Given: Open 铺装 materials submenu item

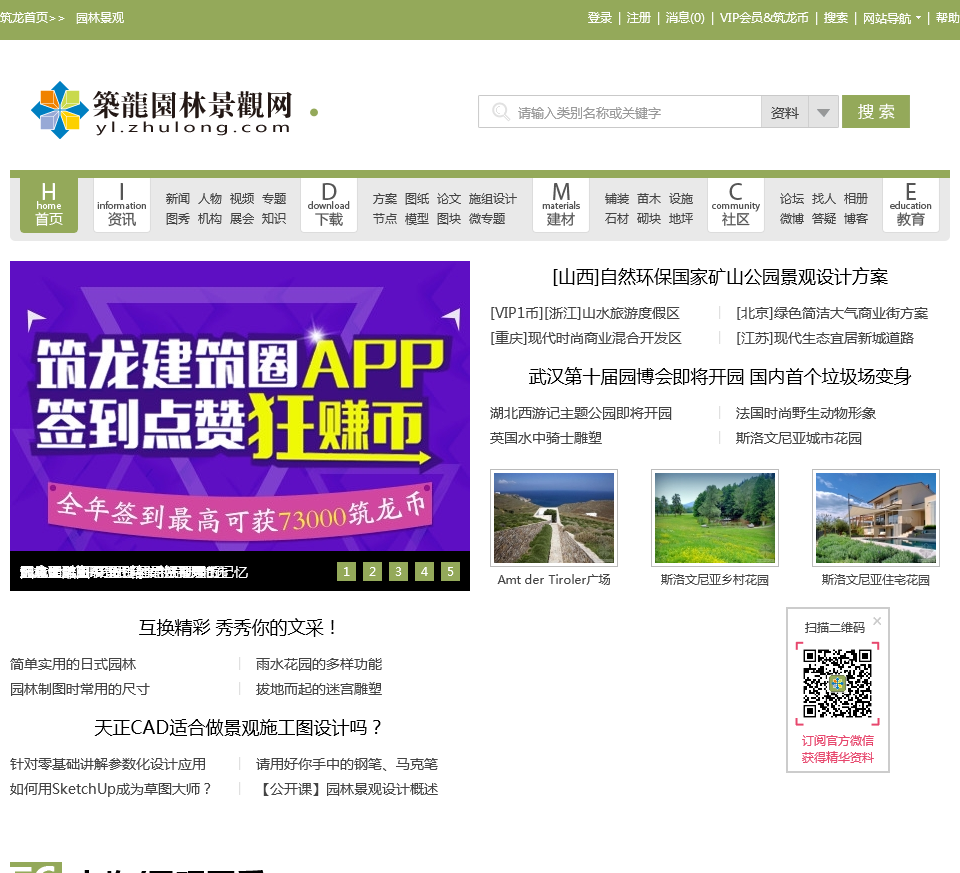Looking at the screenshot, I should [x=617, y=198].
